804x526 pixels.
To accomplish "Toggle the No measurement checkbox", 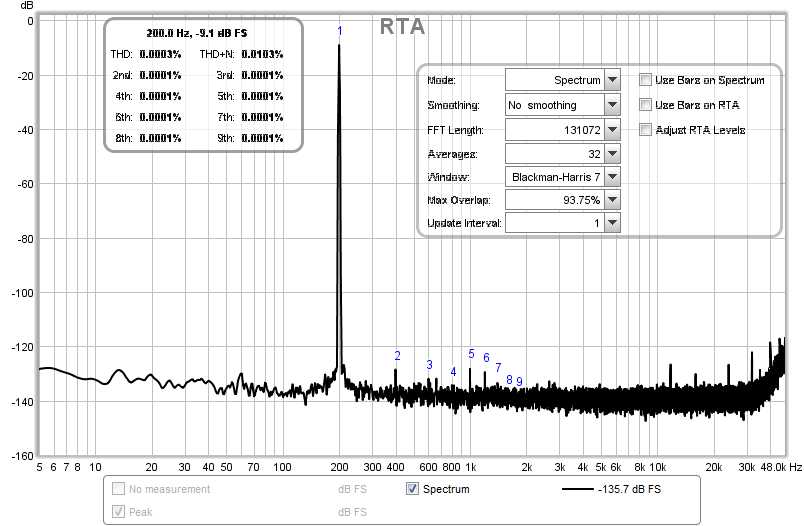I will click(x=118, y=489).
